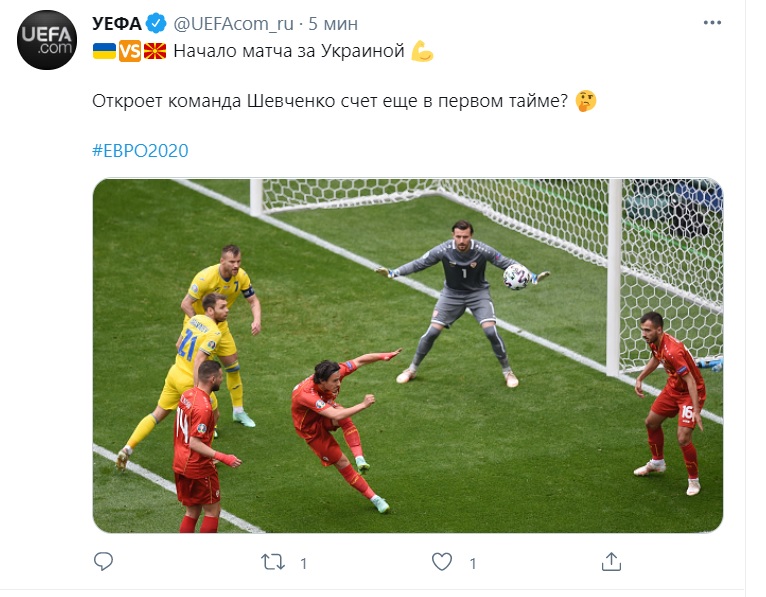The width and height of the screenshot is (766, 597).
Task: Click the share upload icon
Action: pyautogui.click(x=611, y=561)
